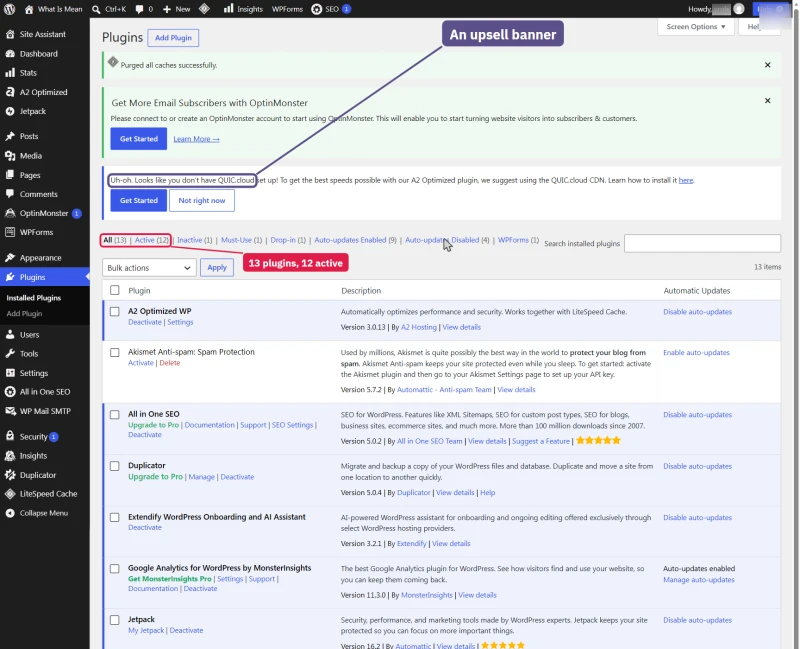This screenshot has width=800, height=649.
Task: Click the LiteSpeed diamond icon in admin bar
Action: tap(204, 9)
